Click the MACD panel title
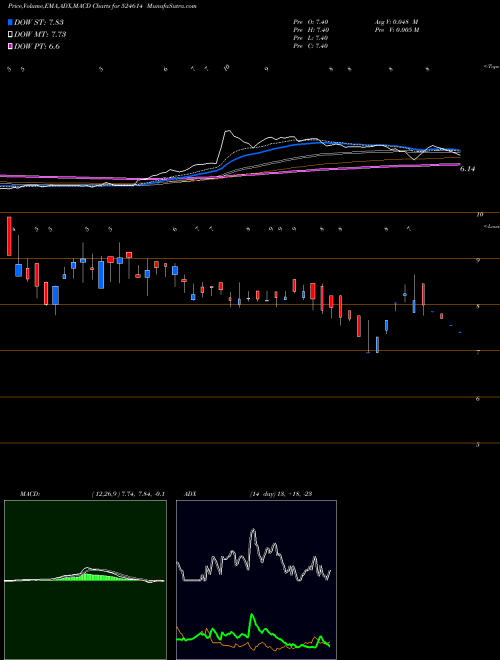 (x=29, y=494)
